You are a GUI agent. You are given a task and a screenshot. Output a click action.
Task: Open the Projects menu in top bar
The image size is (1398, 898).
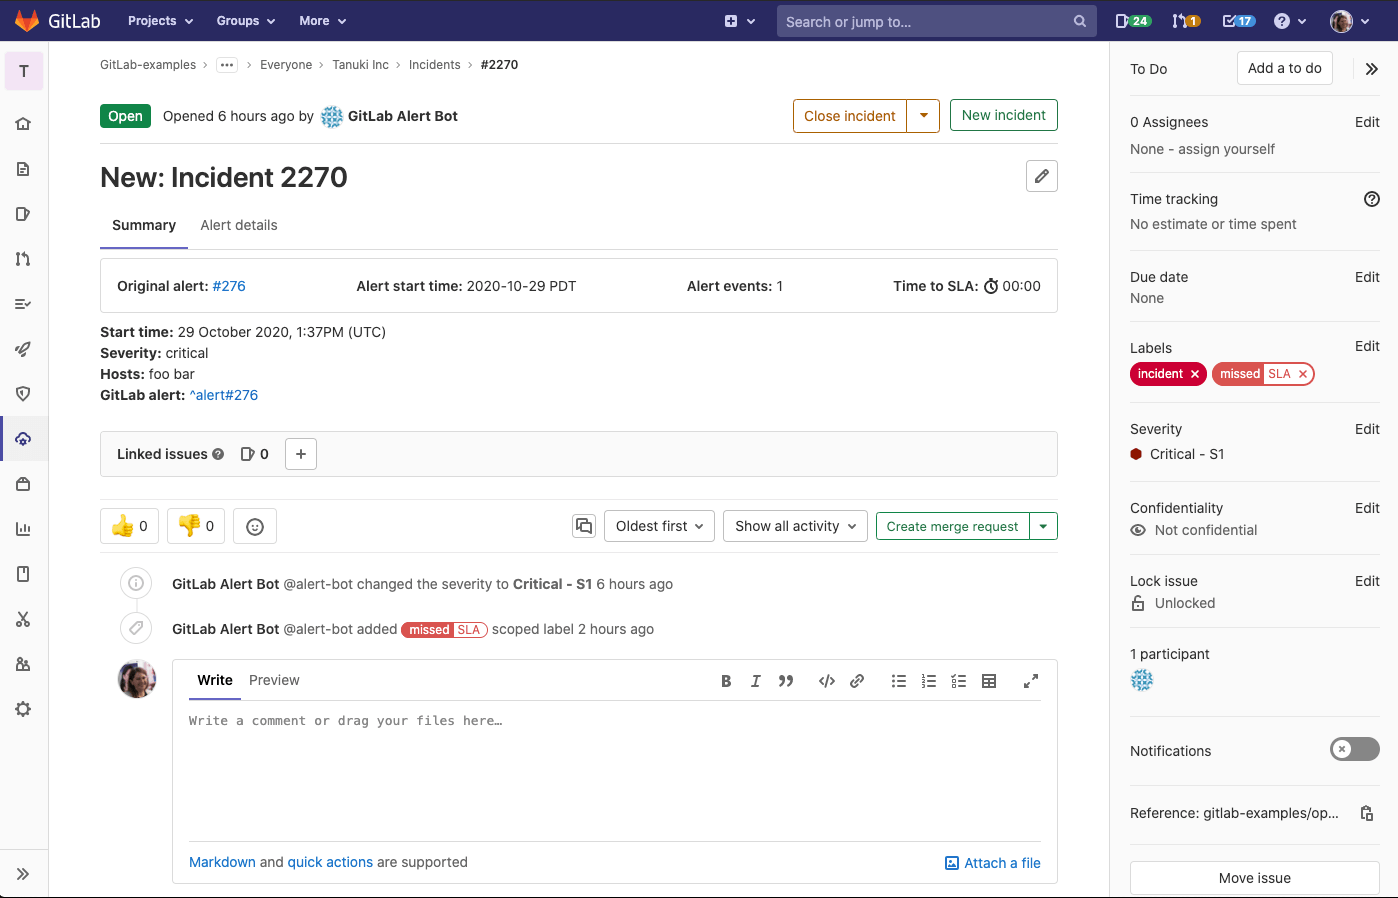[x=159, y=20]
